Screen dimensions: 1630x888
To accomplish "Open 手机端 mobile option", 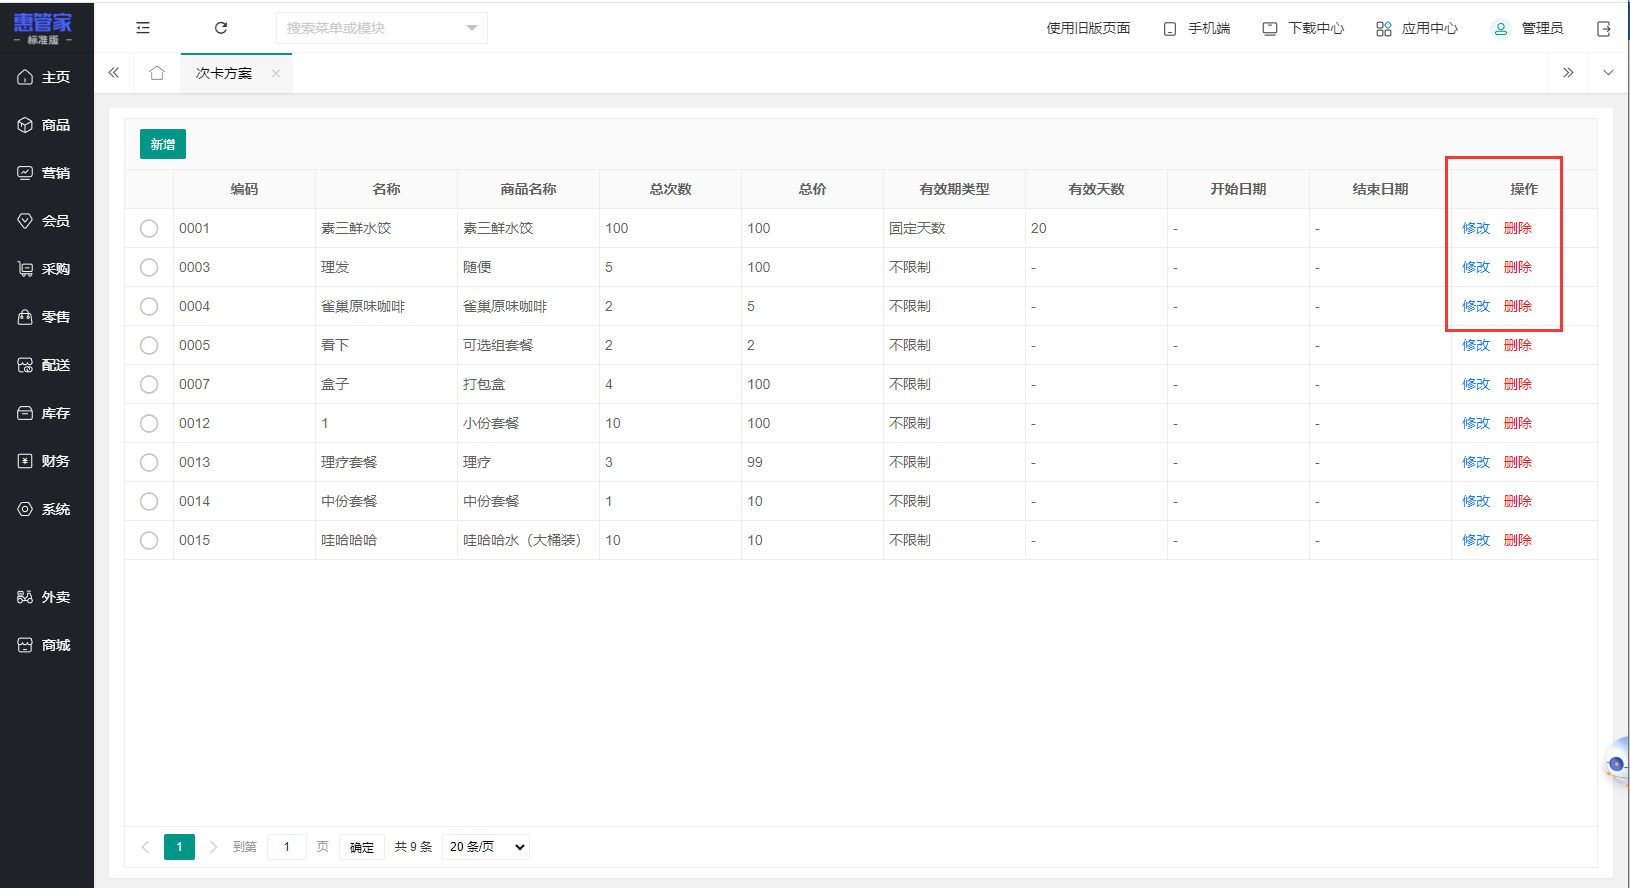I will click(x=1197, y=29).
